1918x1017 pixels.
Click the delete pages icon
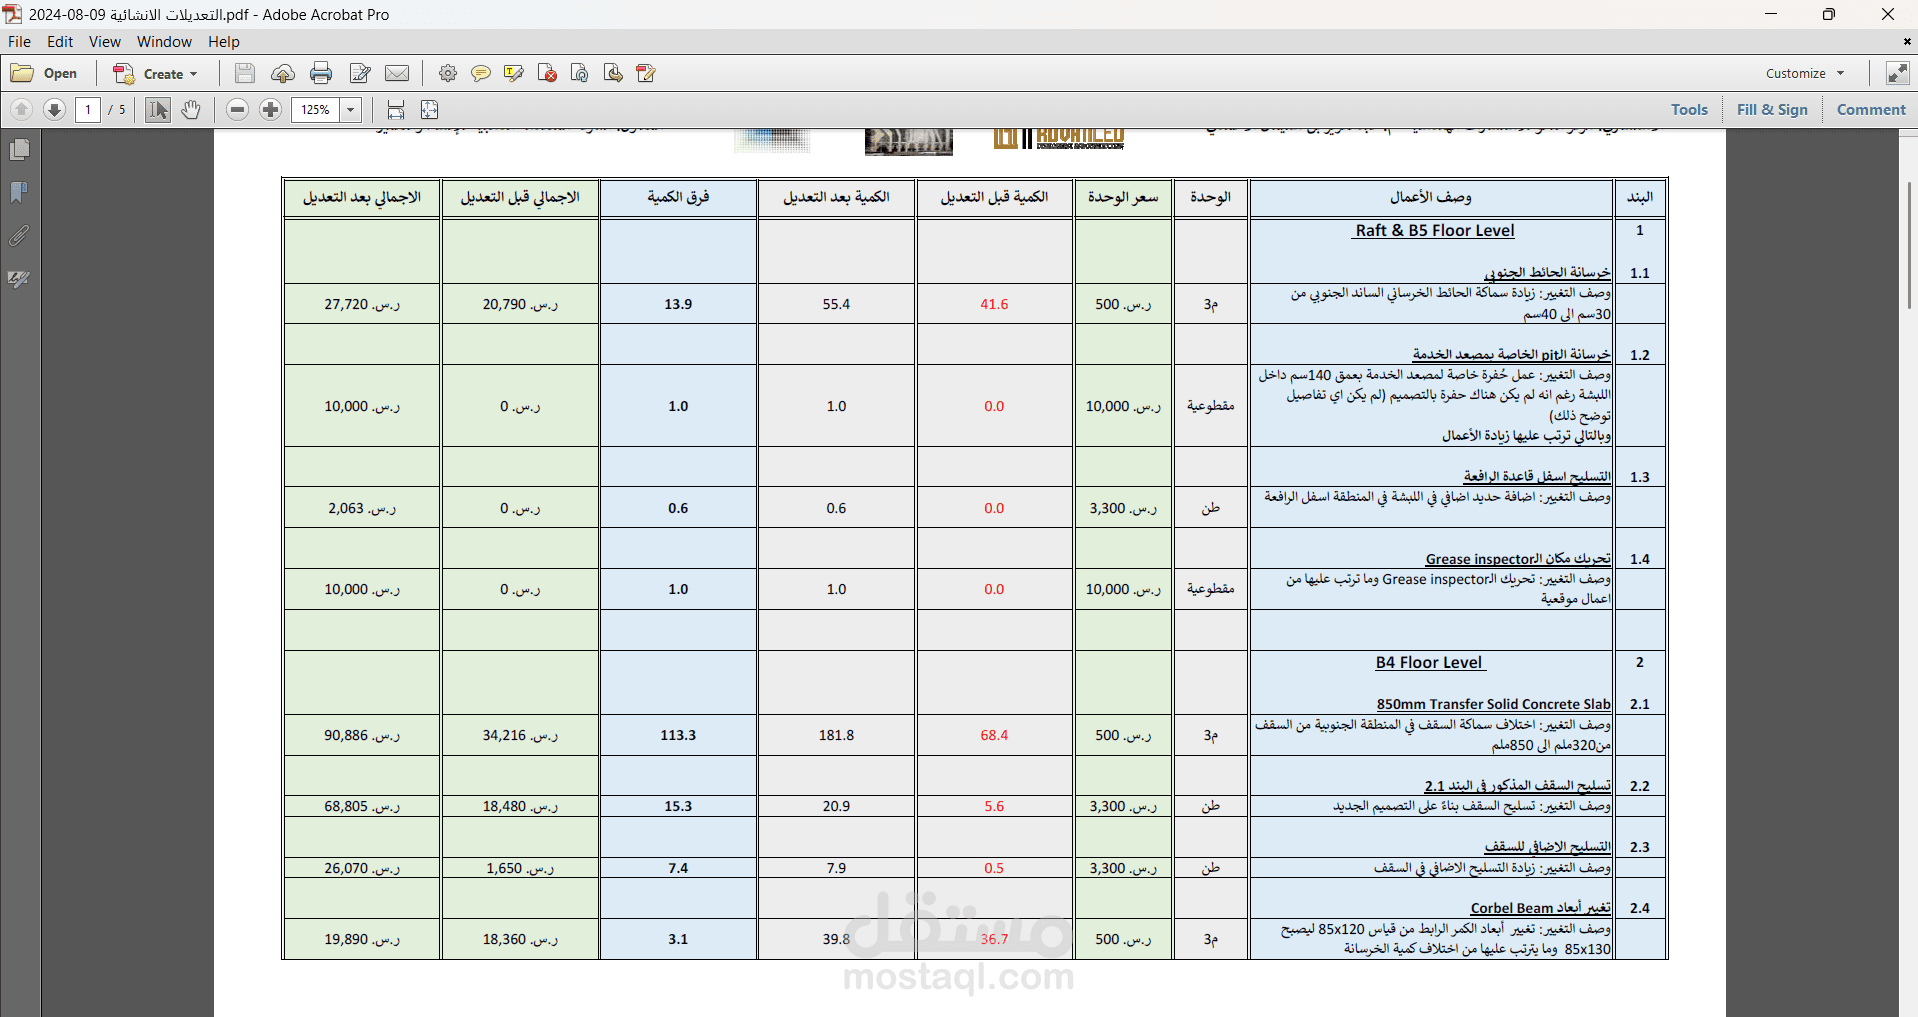pyautogui.click(x=547, y=73)
